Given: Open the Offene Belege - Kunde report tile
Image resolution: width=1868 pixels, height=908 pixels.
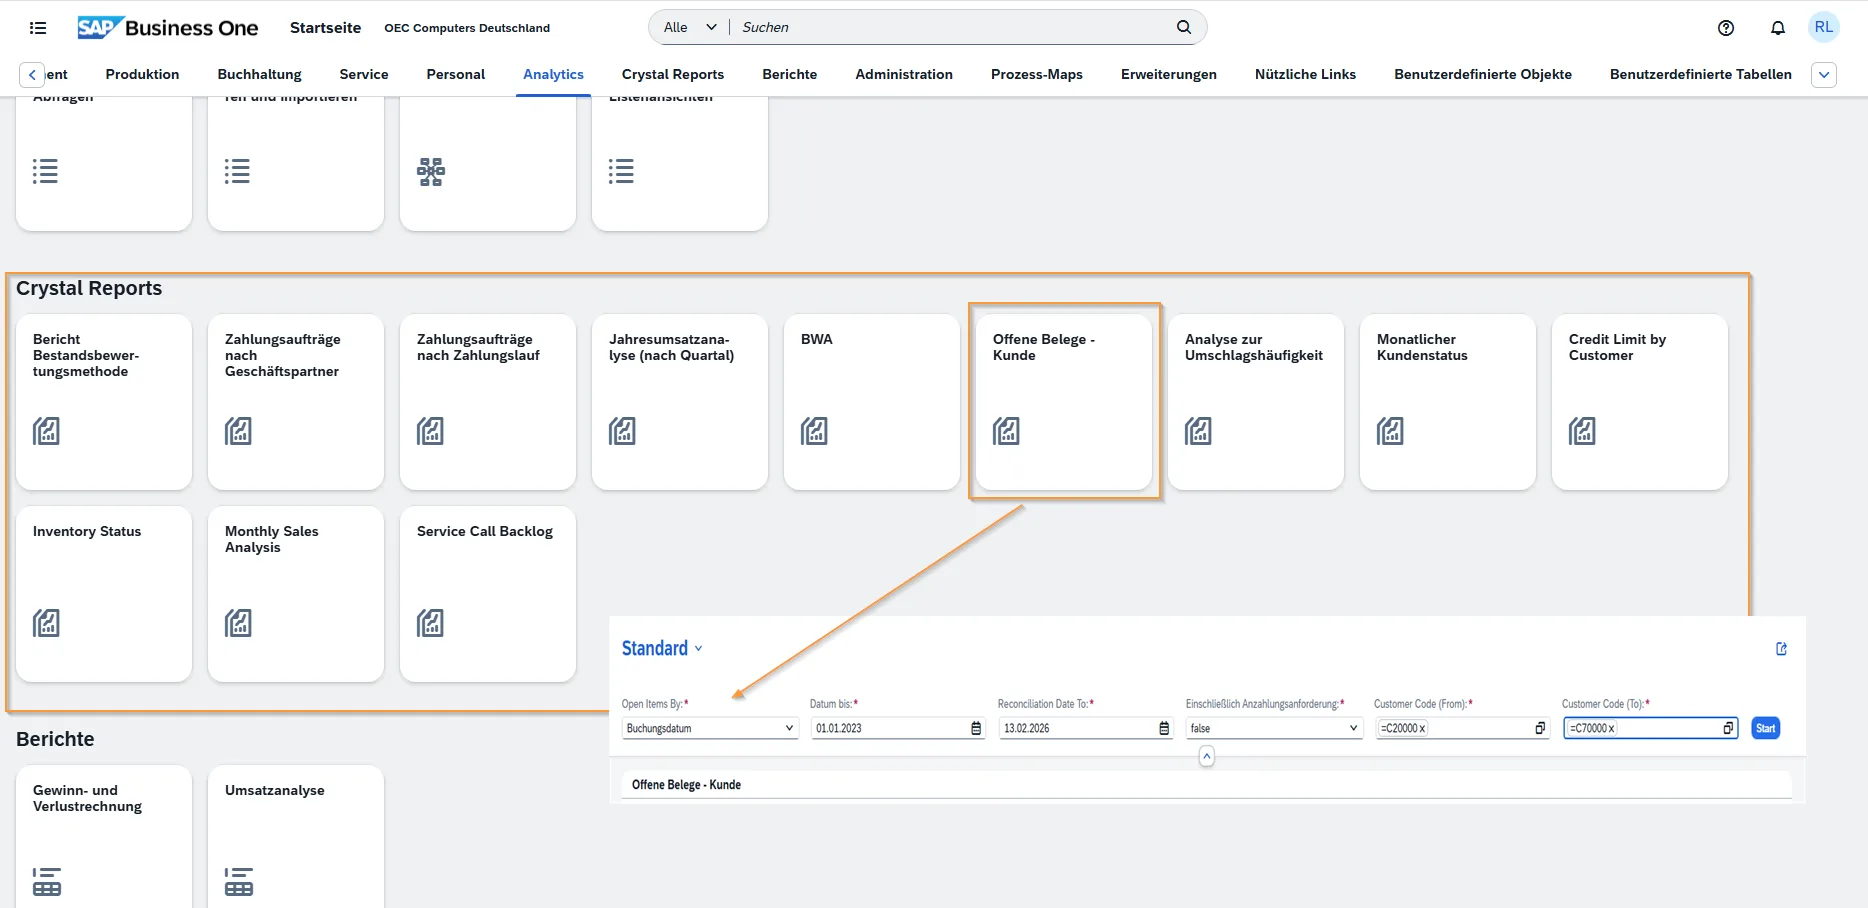Looking at the screenshot, I should (1063, 401).
